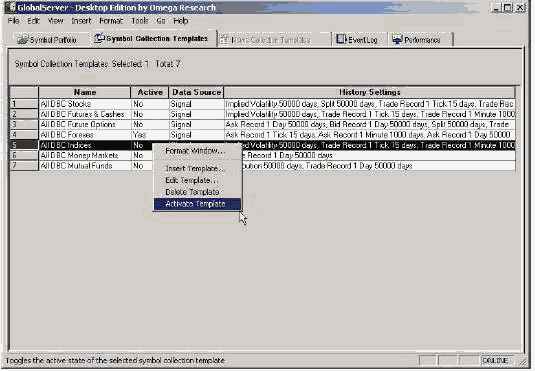Viewport: 535px width, 371px height.
Task: Select row header number 4
Action: coord(24,134)
